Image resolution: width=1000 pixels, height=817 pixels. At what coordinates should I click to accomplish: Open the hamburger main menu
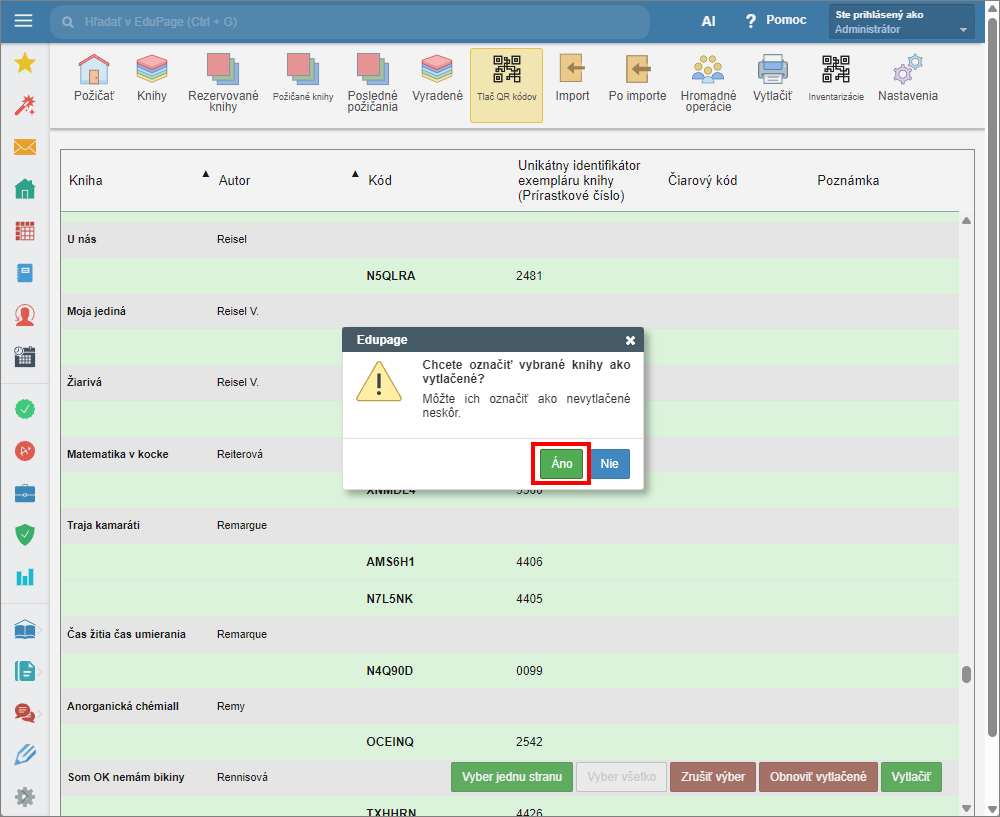[x=23, y=21]
